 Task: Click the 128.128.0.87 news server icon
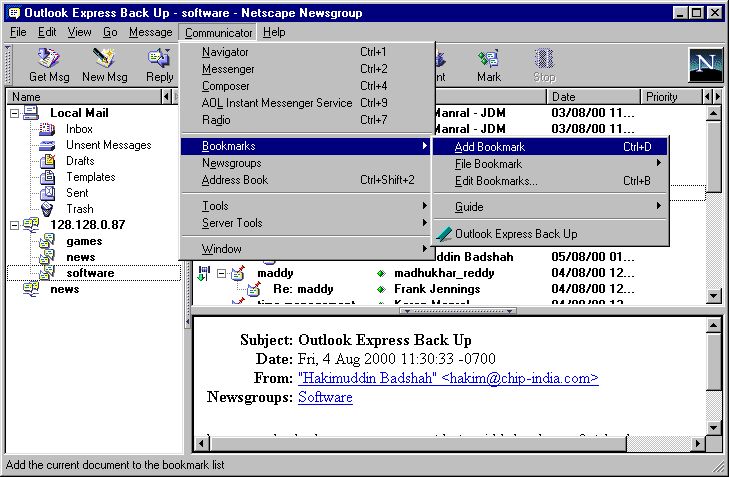pos(31,225)
